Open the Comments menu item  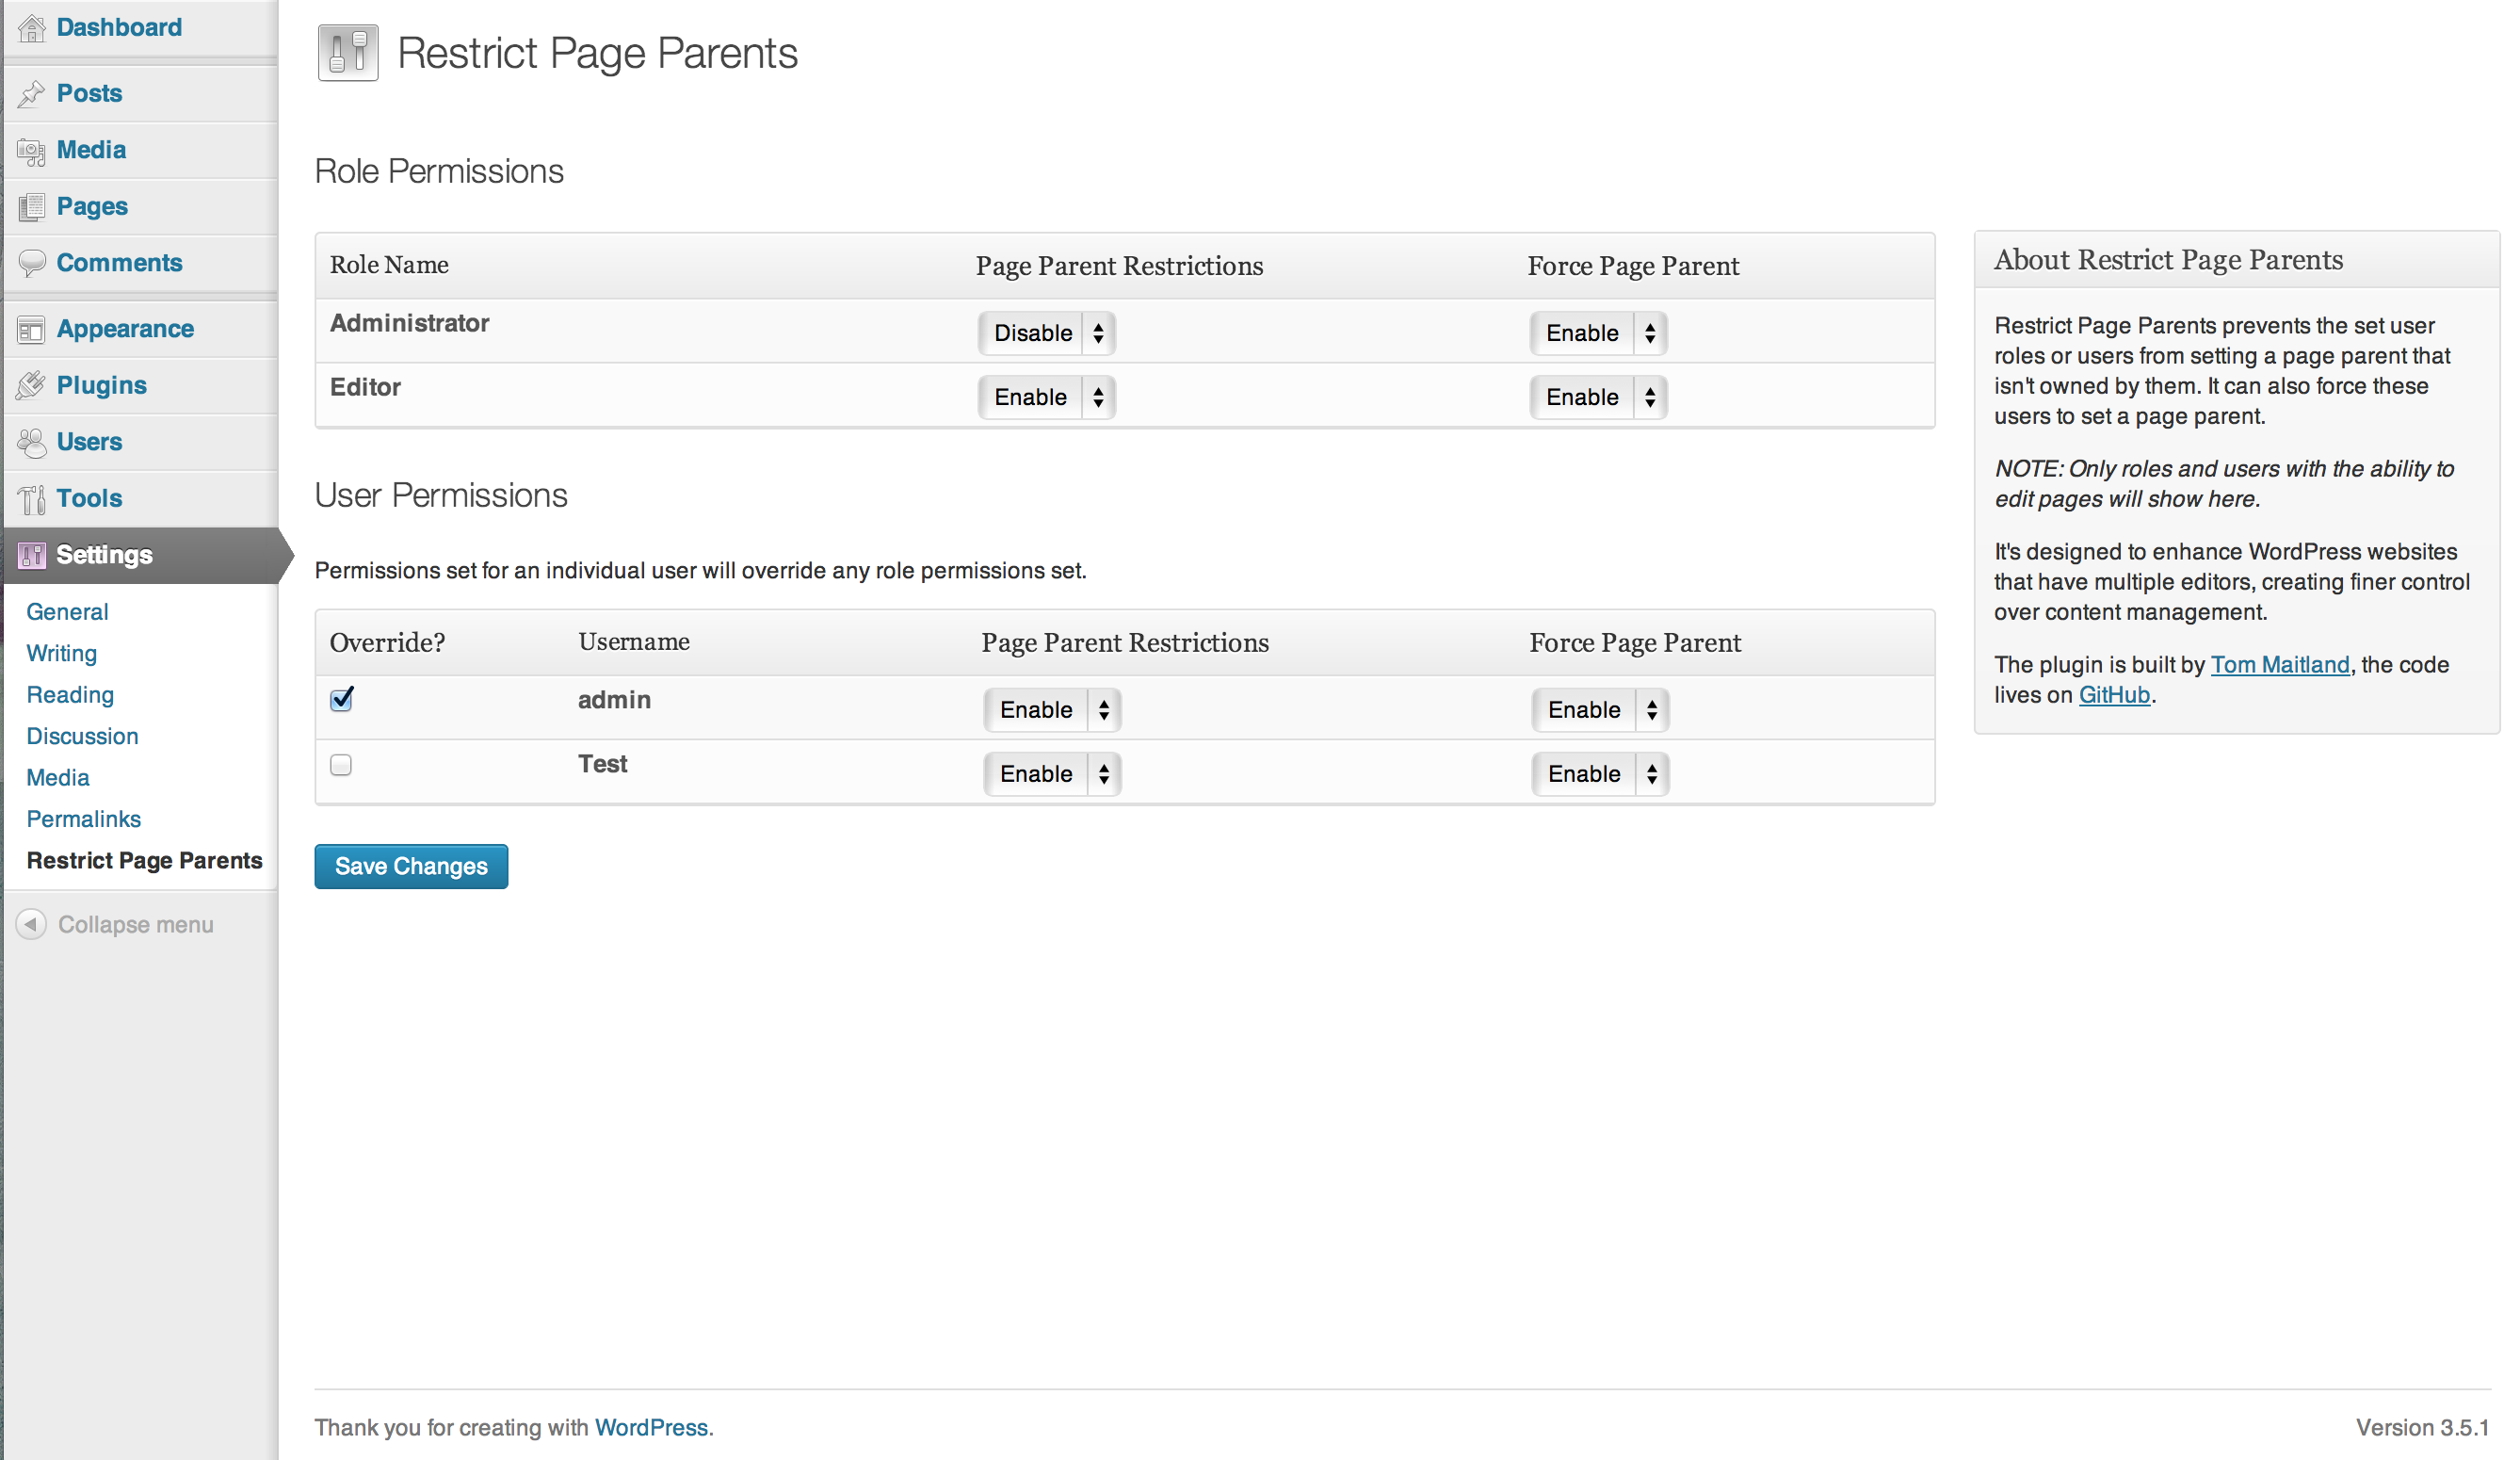pyautogui.click(x=119, y=263)
